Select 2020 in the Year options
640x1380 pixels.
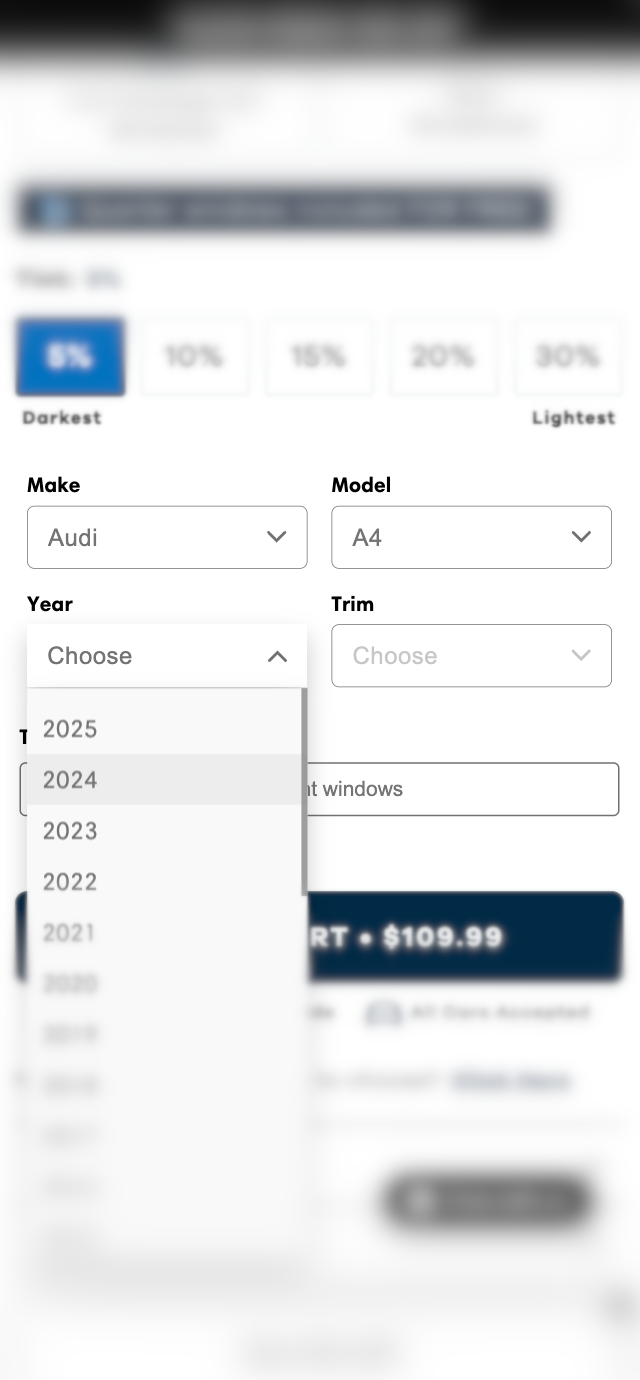coord(70,984)
